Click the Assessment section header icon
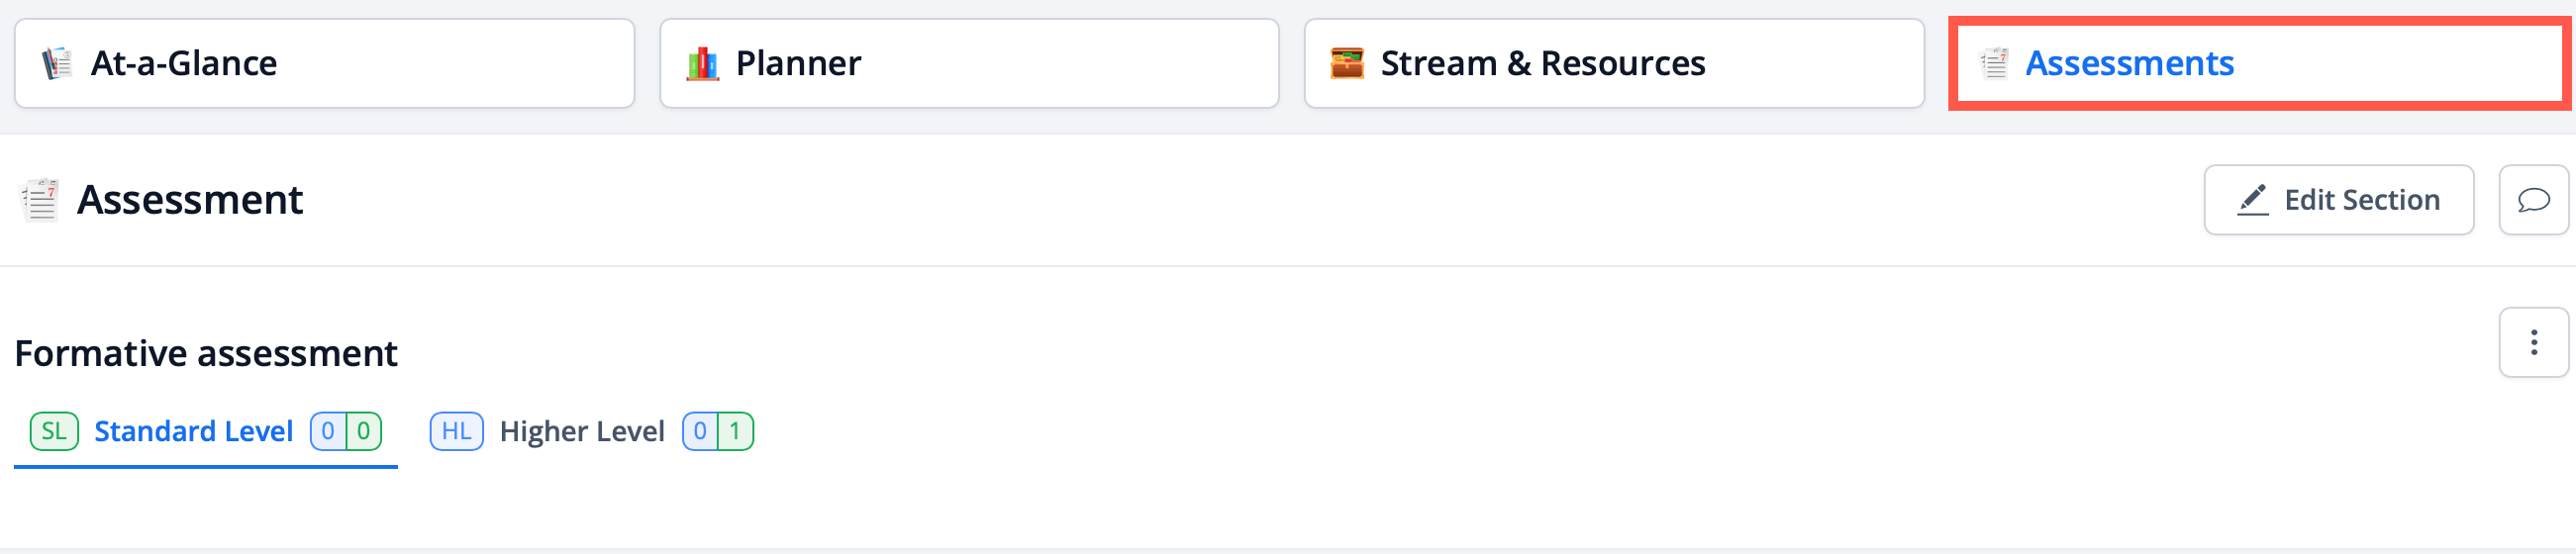Screen dimensions: 2576x554 tap(40, 200)
